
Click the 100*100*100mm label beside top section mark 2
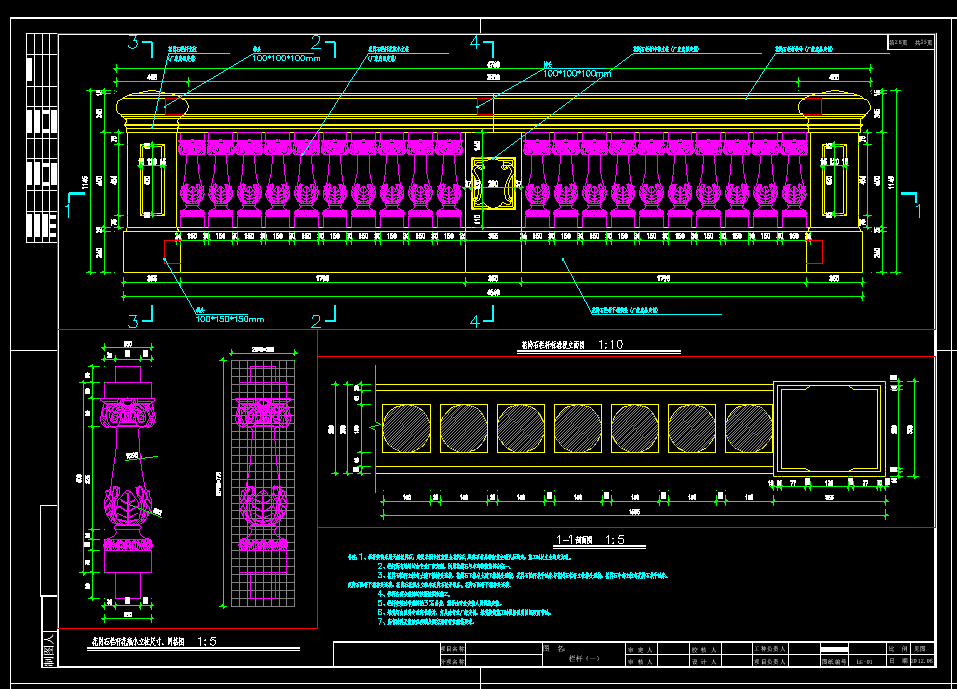286,58
